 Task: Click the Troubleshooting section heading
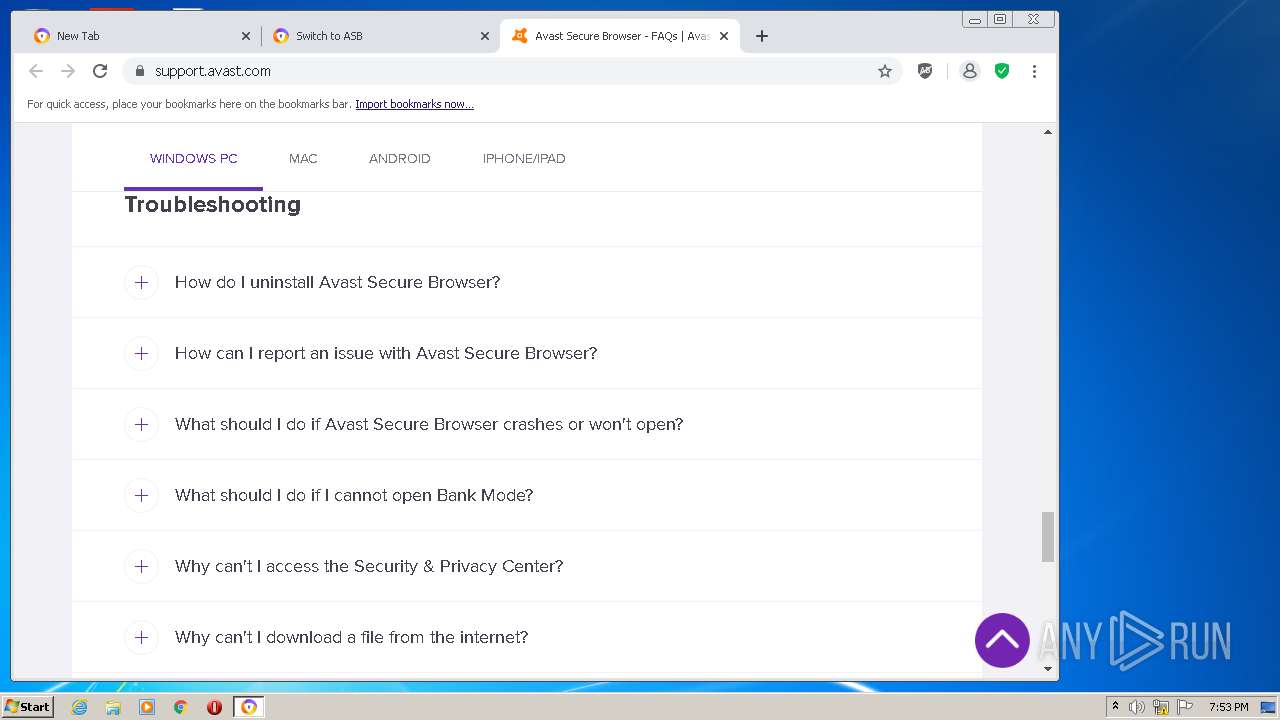(x=213, y=204)
